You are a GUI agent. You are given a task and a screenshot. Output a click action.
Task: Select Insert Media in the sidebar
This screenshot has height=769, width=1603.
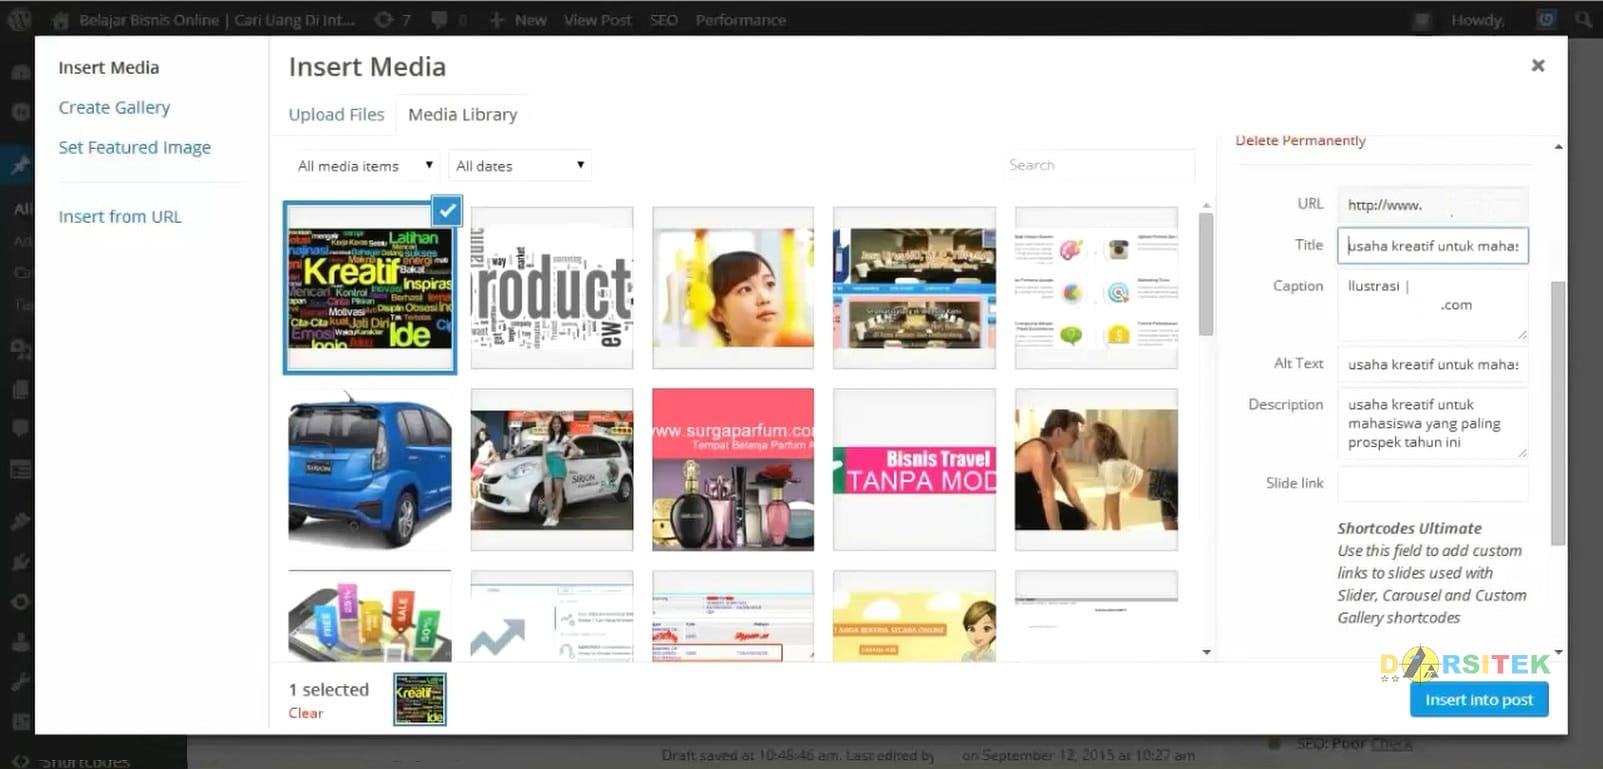pyautogui.click(x=108, y=68)
